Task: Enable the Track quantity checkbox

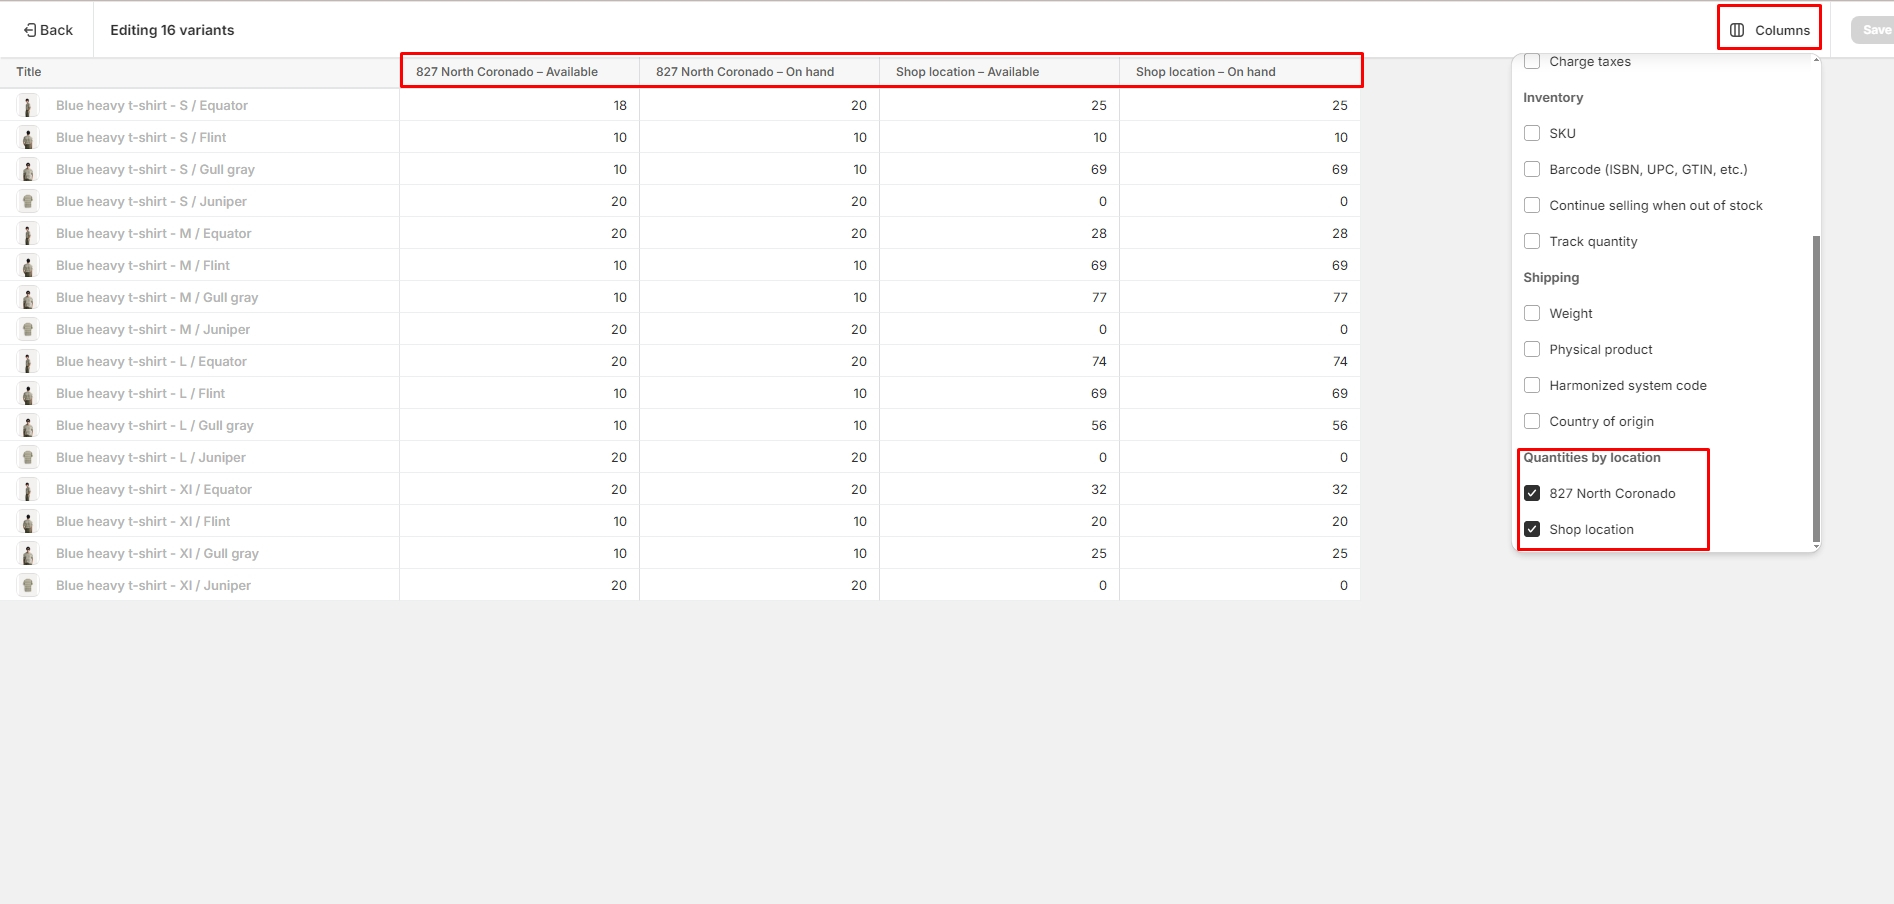Action: click(1532, 241)
